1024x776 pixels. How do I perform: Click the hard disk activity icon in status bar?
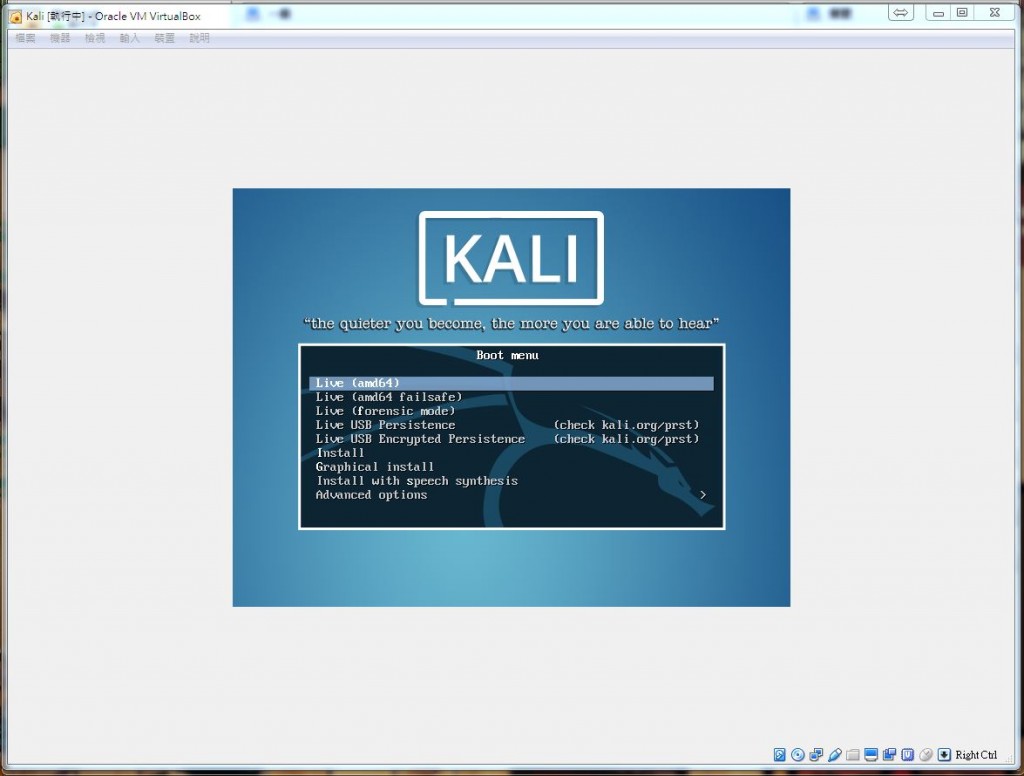[x=780, y=755]
